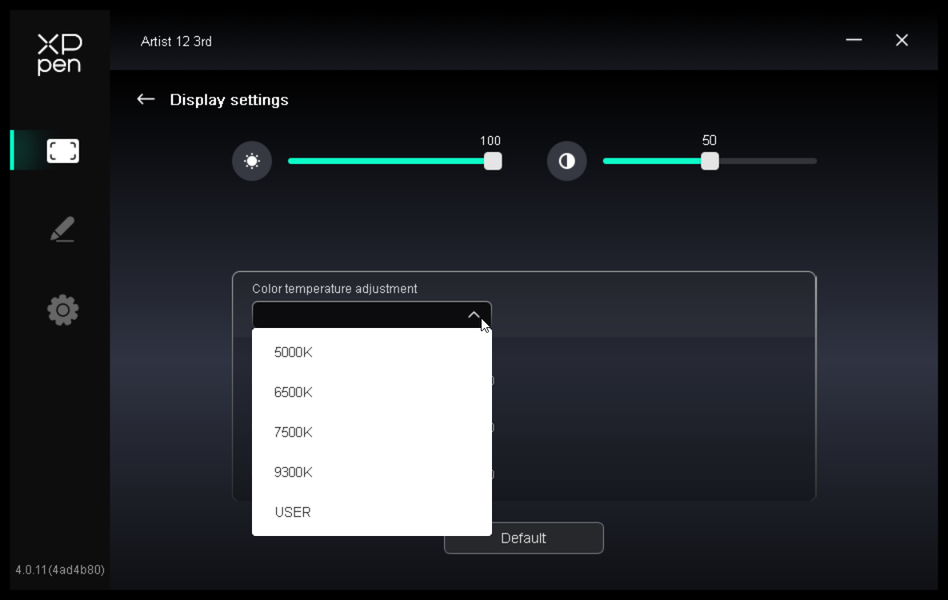The width and height of the screenshot is (948, 600).
Task: Reset display settings with Default button
Action: [524, 538]
